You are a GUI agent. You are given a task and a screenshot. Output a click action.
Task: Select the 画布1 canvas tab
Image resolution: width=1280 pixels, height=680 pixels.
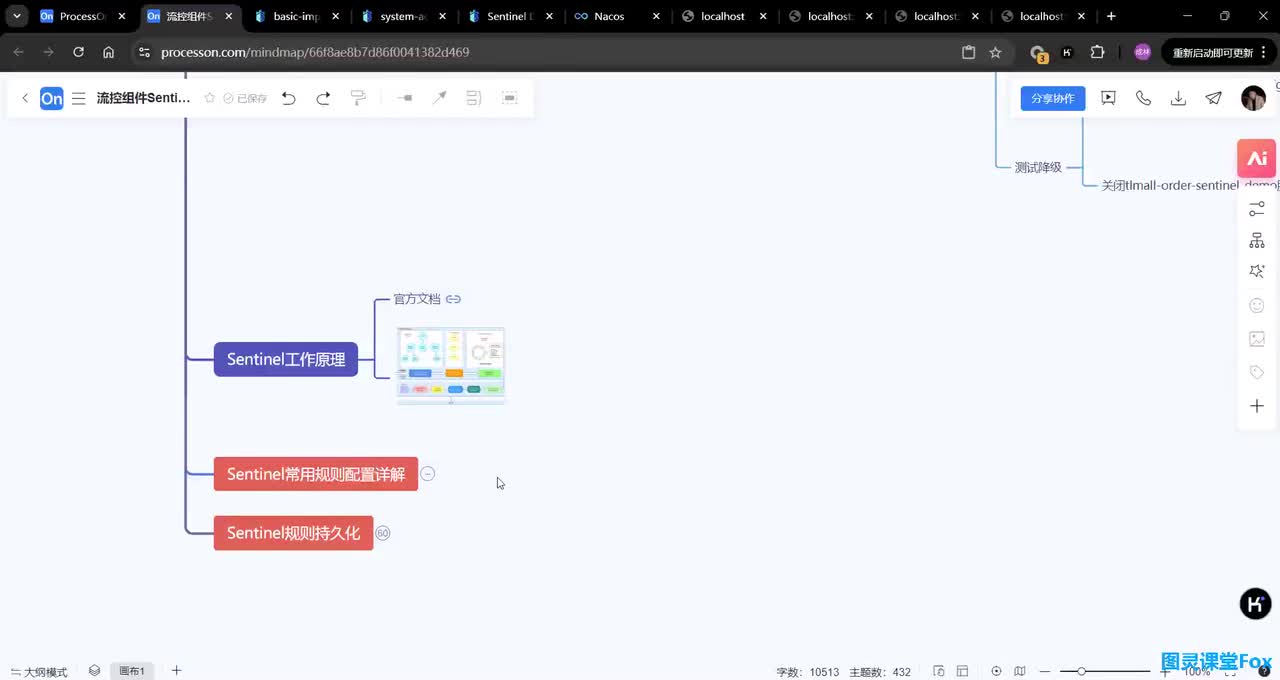132,671
